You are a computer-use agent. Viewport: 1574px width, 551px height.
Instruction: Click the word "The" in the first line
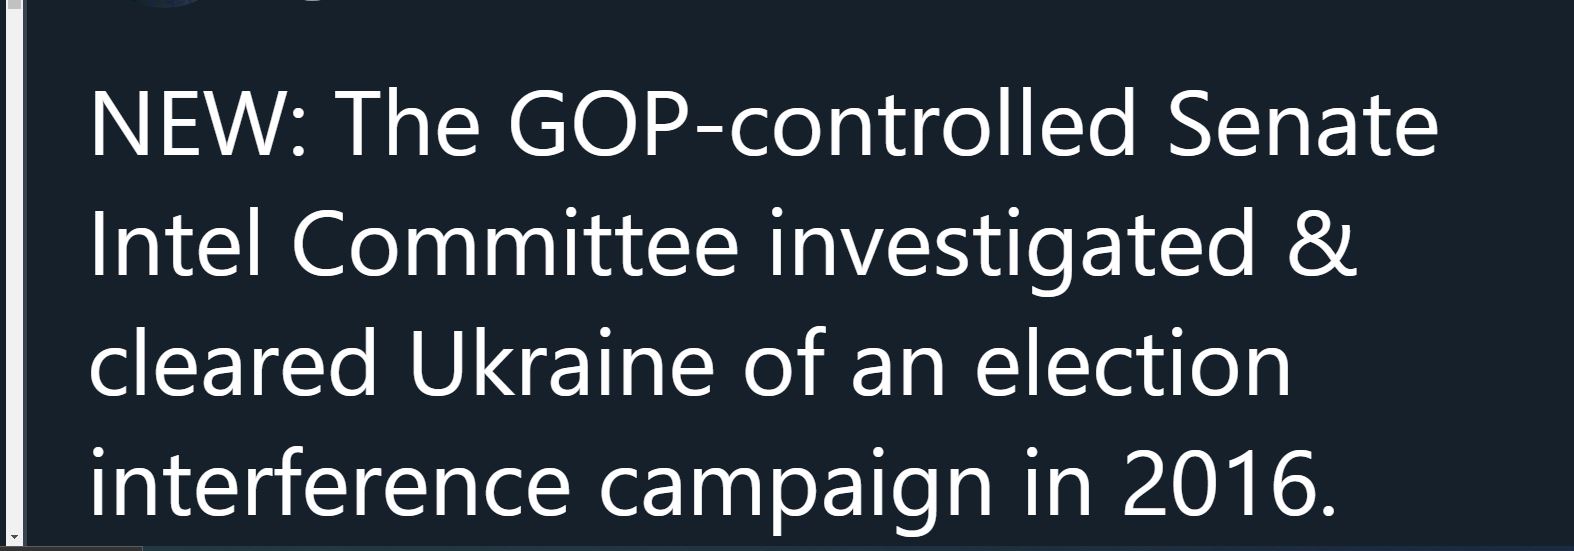click(x=409, y=126)
